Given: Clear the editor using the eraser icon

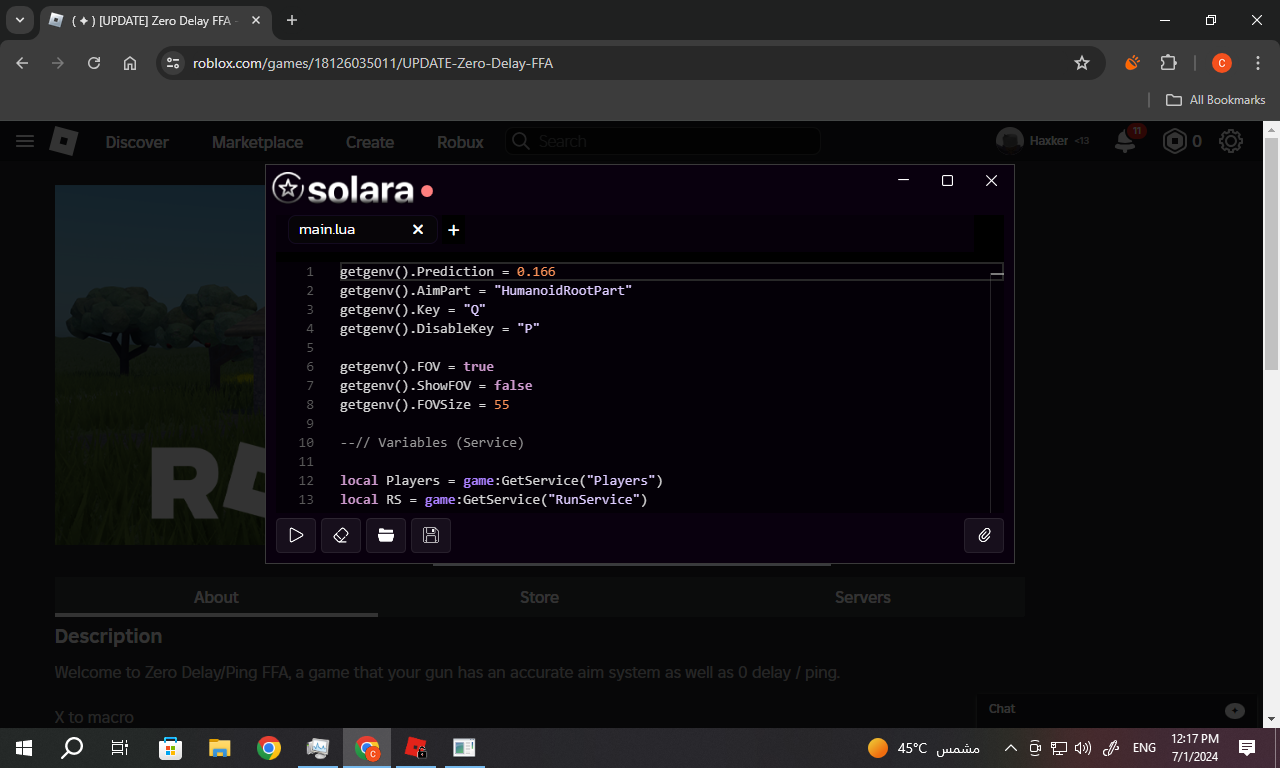Looking at the screenshot, I should point(341,535).
